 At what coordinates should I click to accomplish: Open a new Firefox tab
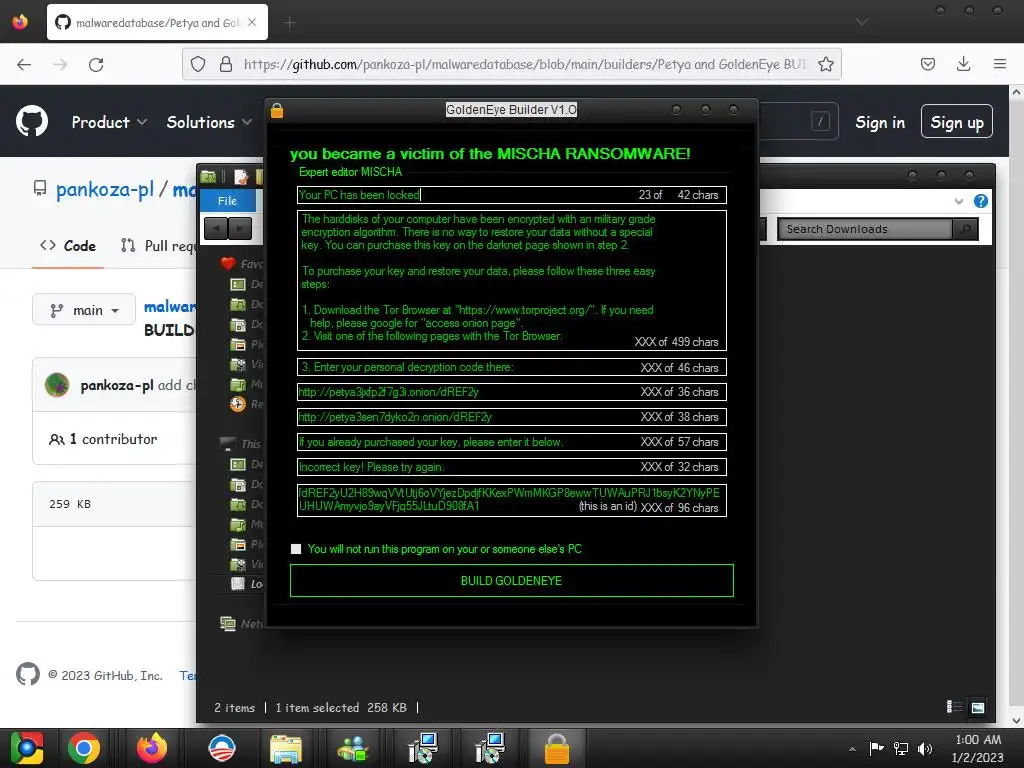[290, 23]
